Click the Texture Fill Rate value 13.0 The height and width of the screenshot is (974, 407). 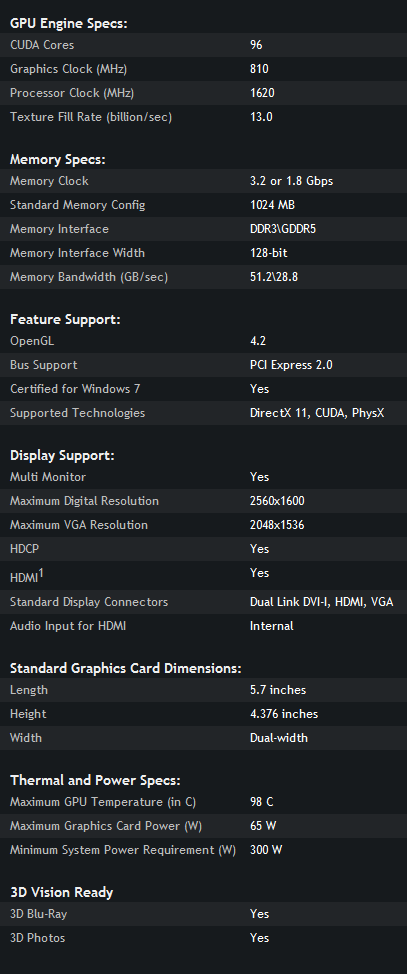click(x=261, y=117)
